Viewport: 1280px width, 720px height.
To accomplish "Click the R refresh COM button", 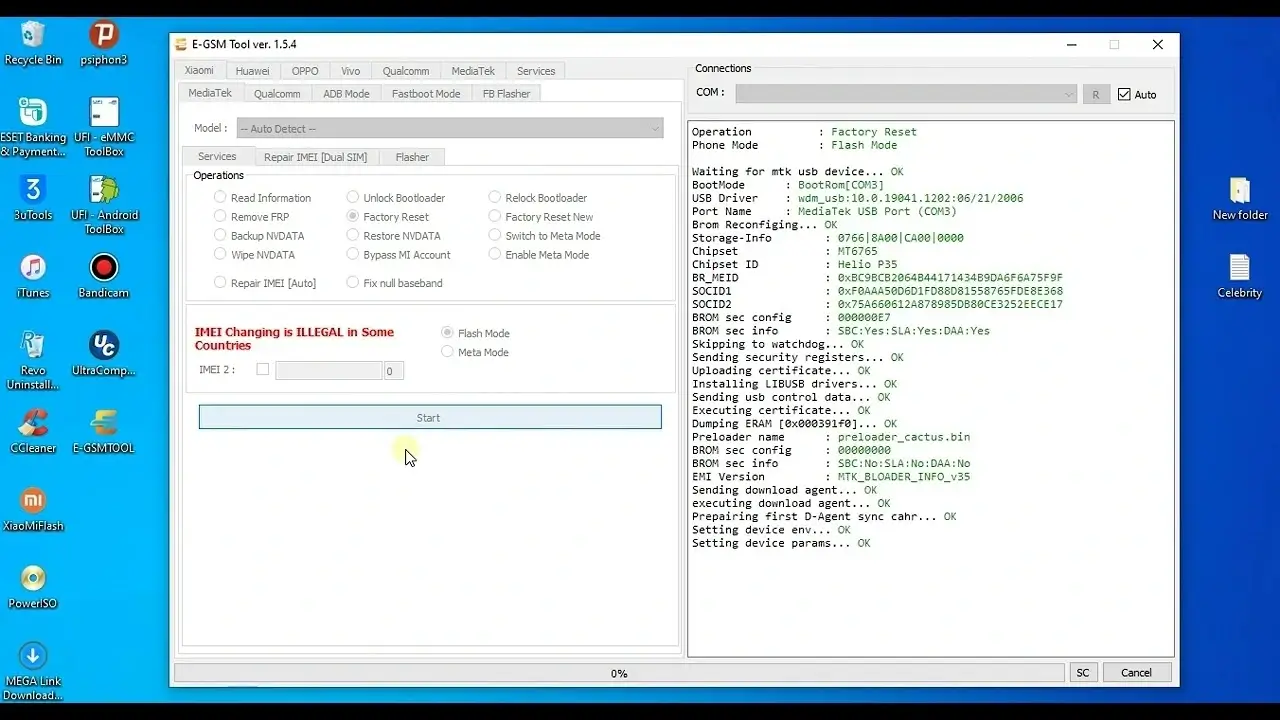I will 1095,94.
